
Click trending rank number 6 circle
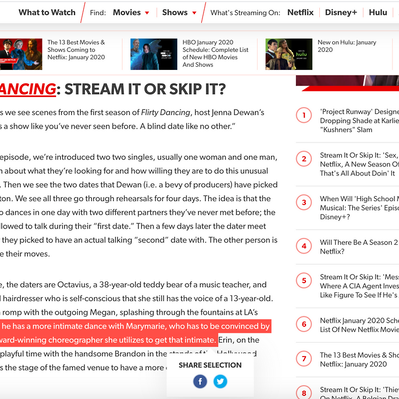coord(304,324)
